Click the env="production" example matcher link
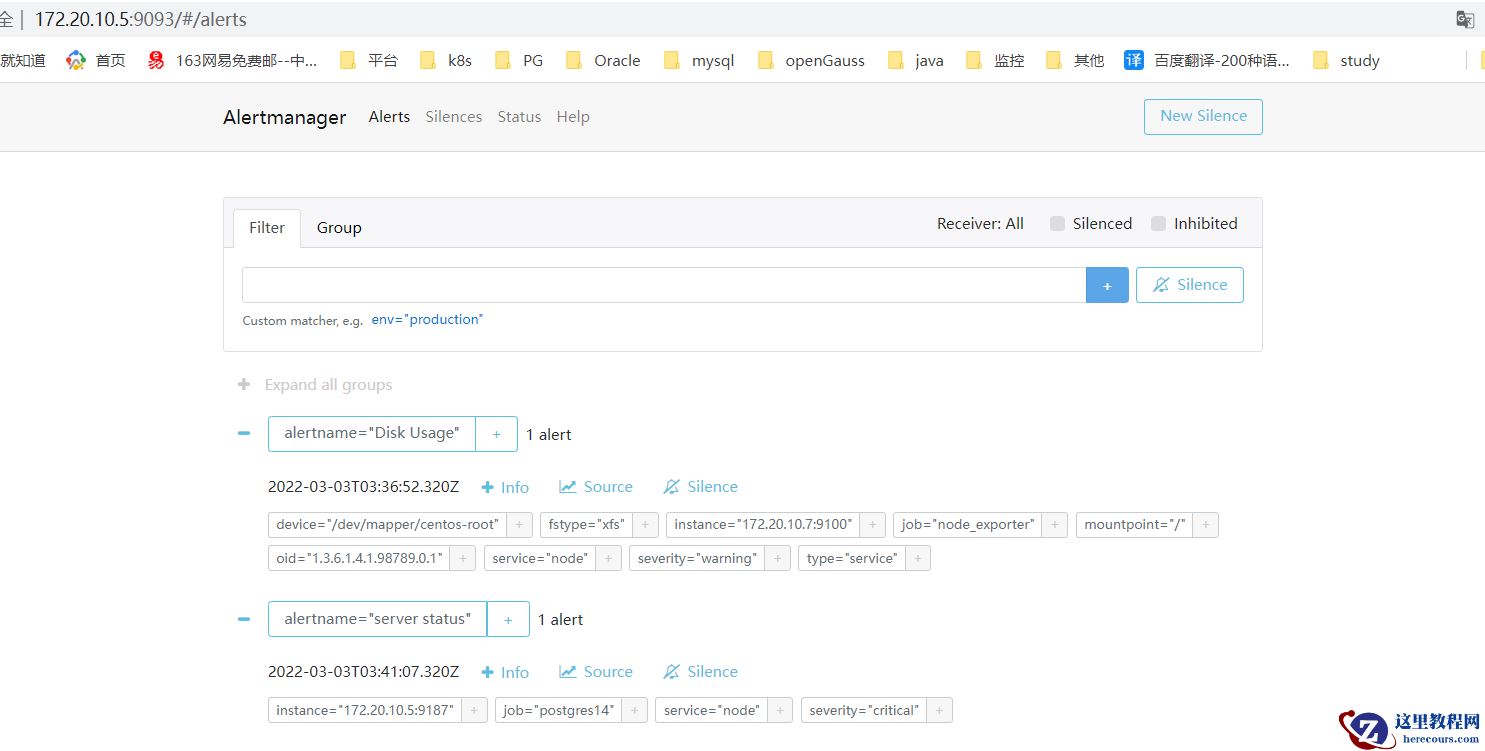This screenshot has width=1485, height=751. pyautogui.click(x=427, y=320)
